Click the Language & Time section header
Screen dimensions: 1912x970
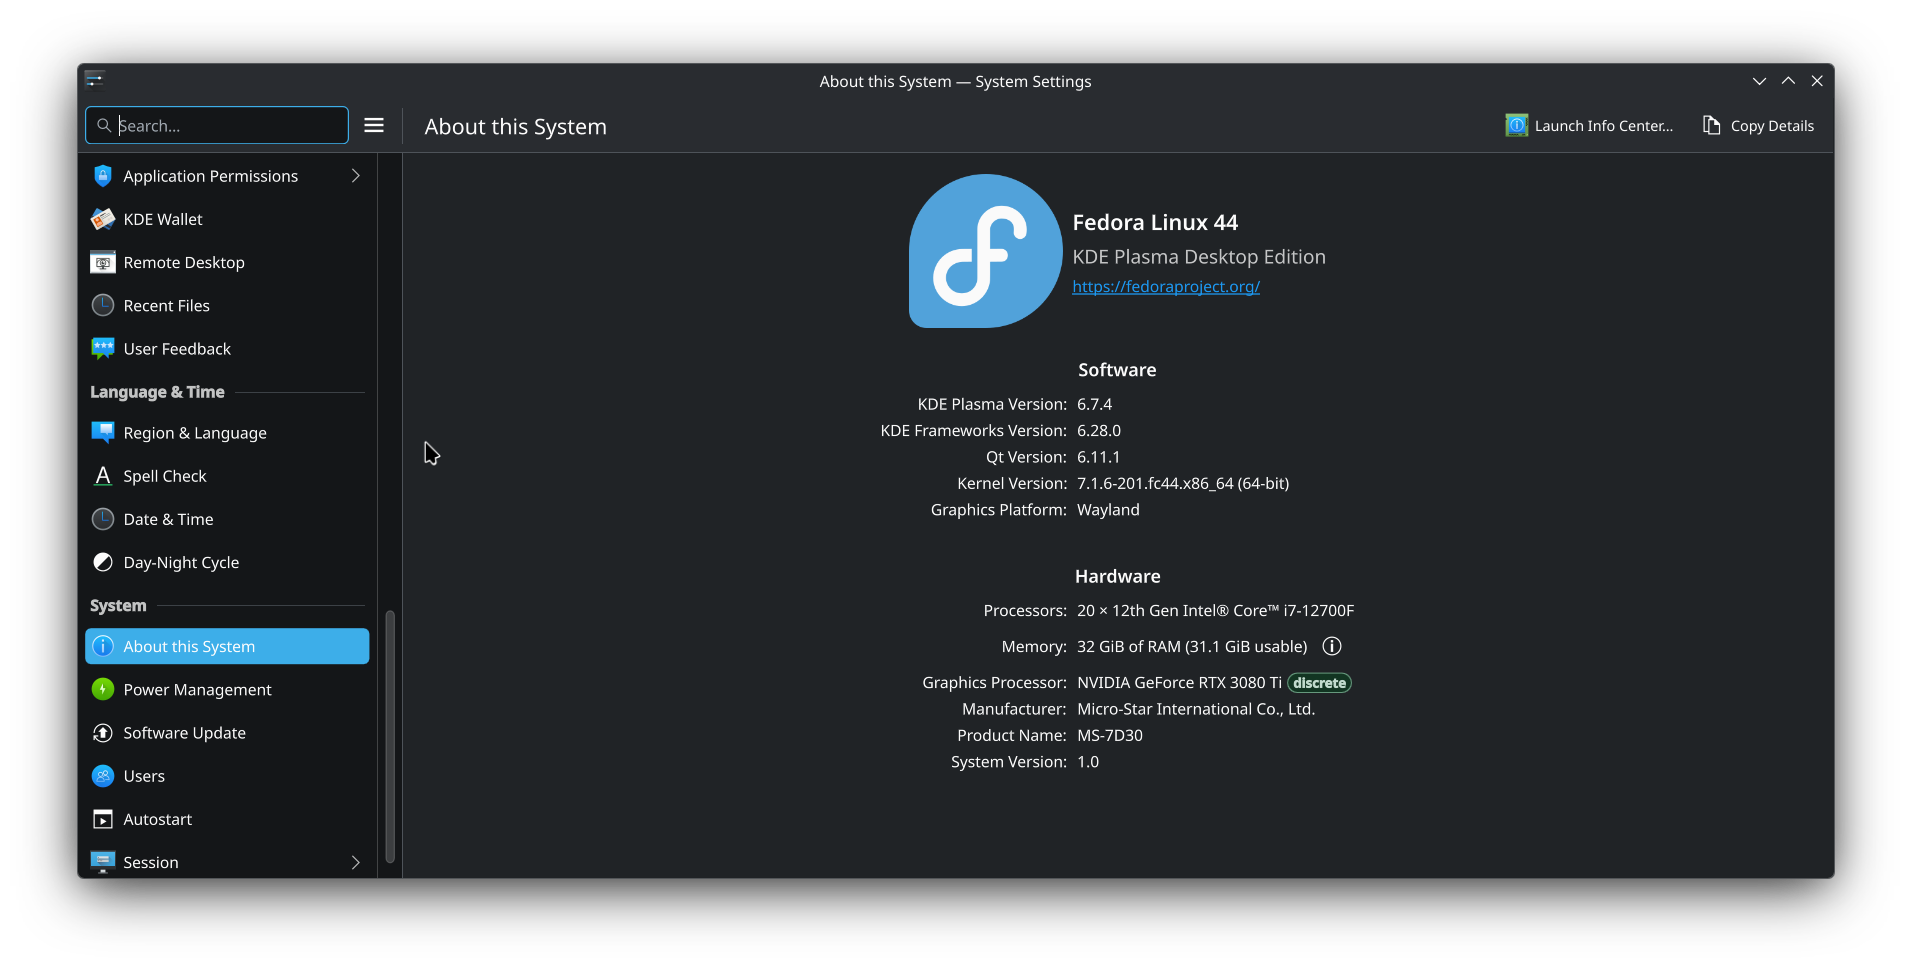click(157, 392)
